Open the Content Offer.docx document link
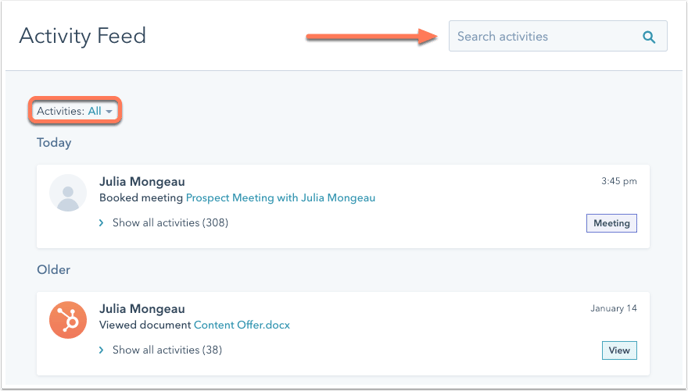The width and height of the screenshot is (688, 391). click(x=242, y=325)
